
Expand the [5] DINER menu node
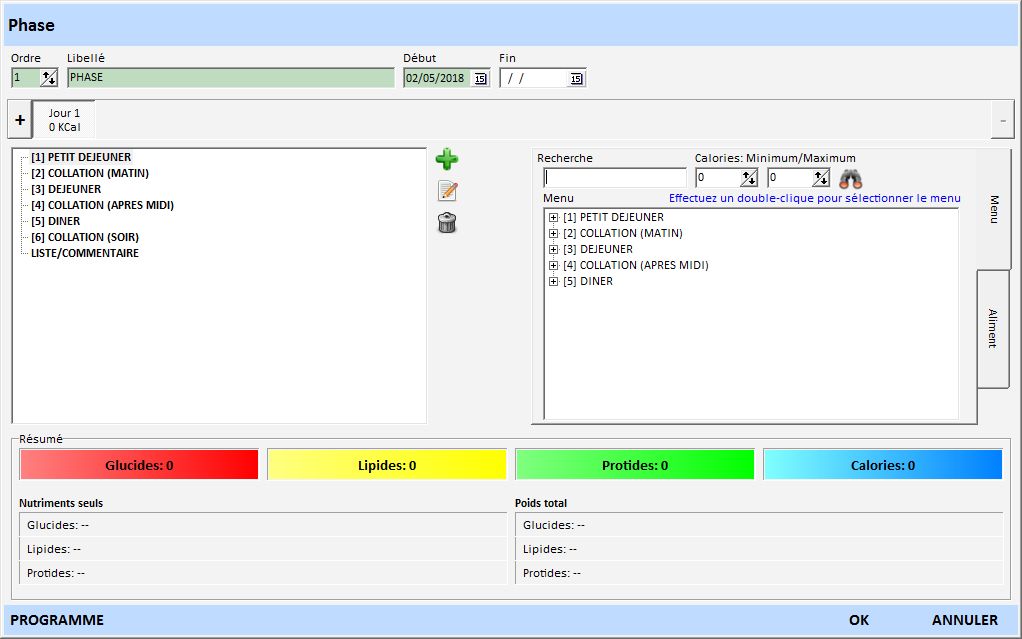coord(553,281)
